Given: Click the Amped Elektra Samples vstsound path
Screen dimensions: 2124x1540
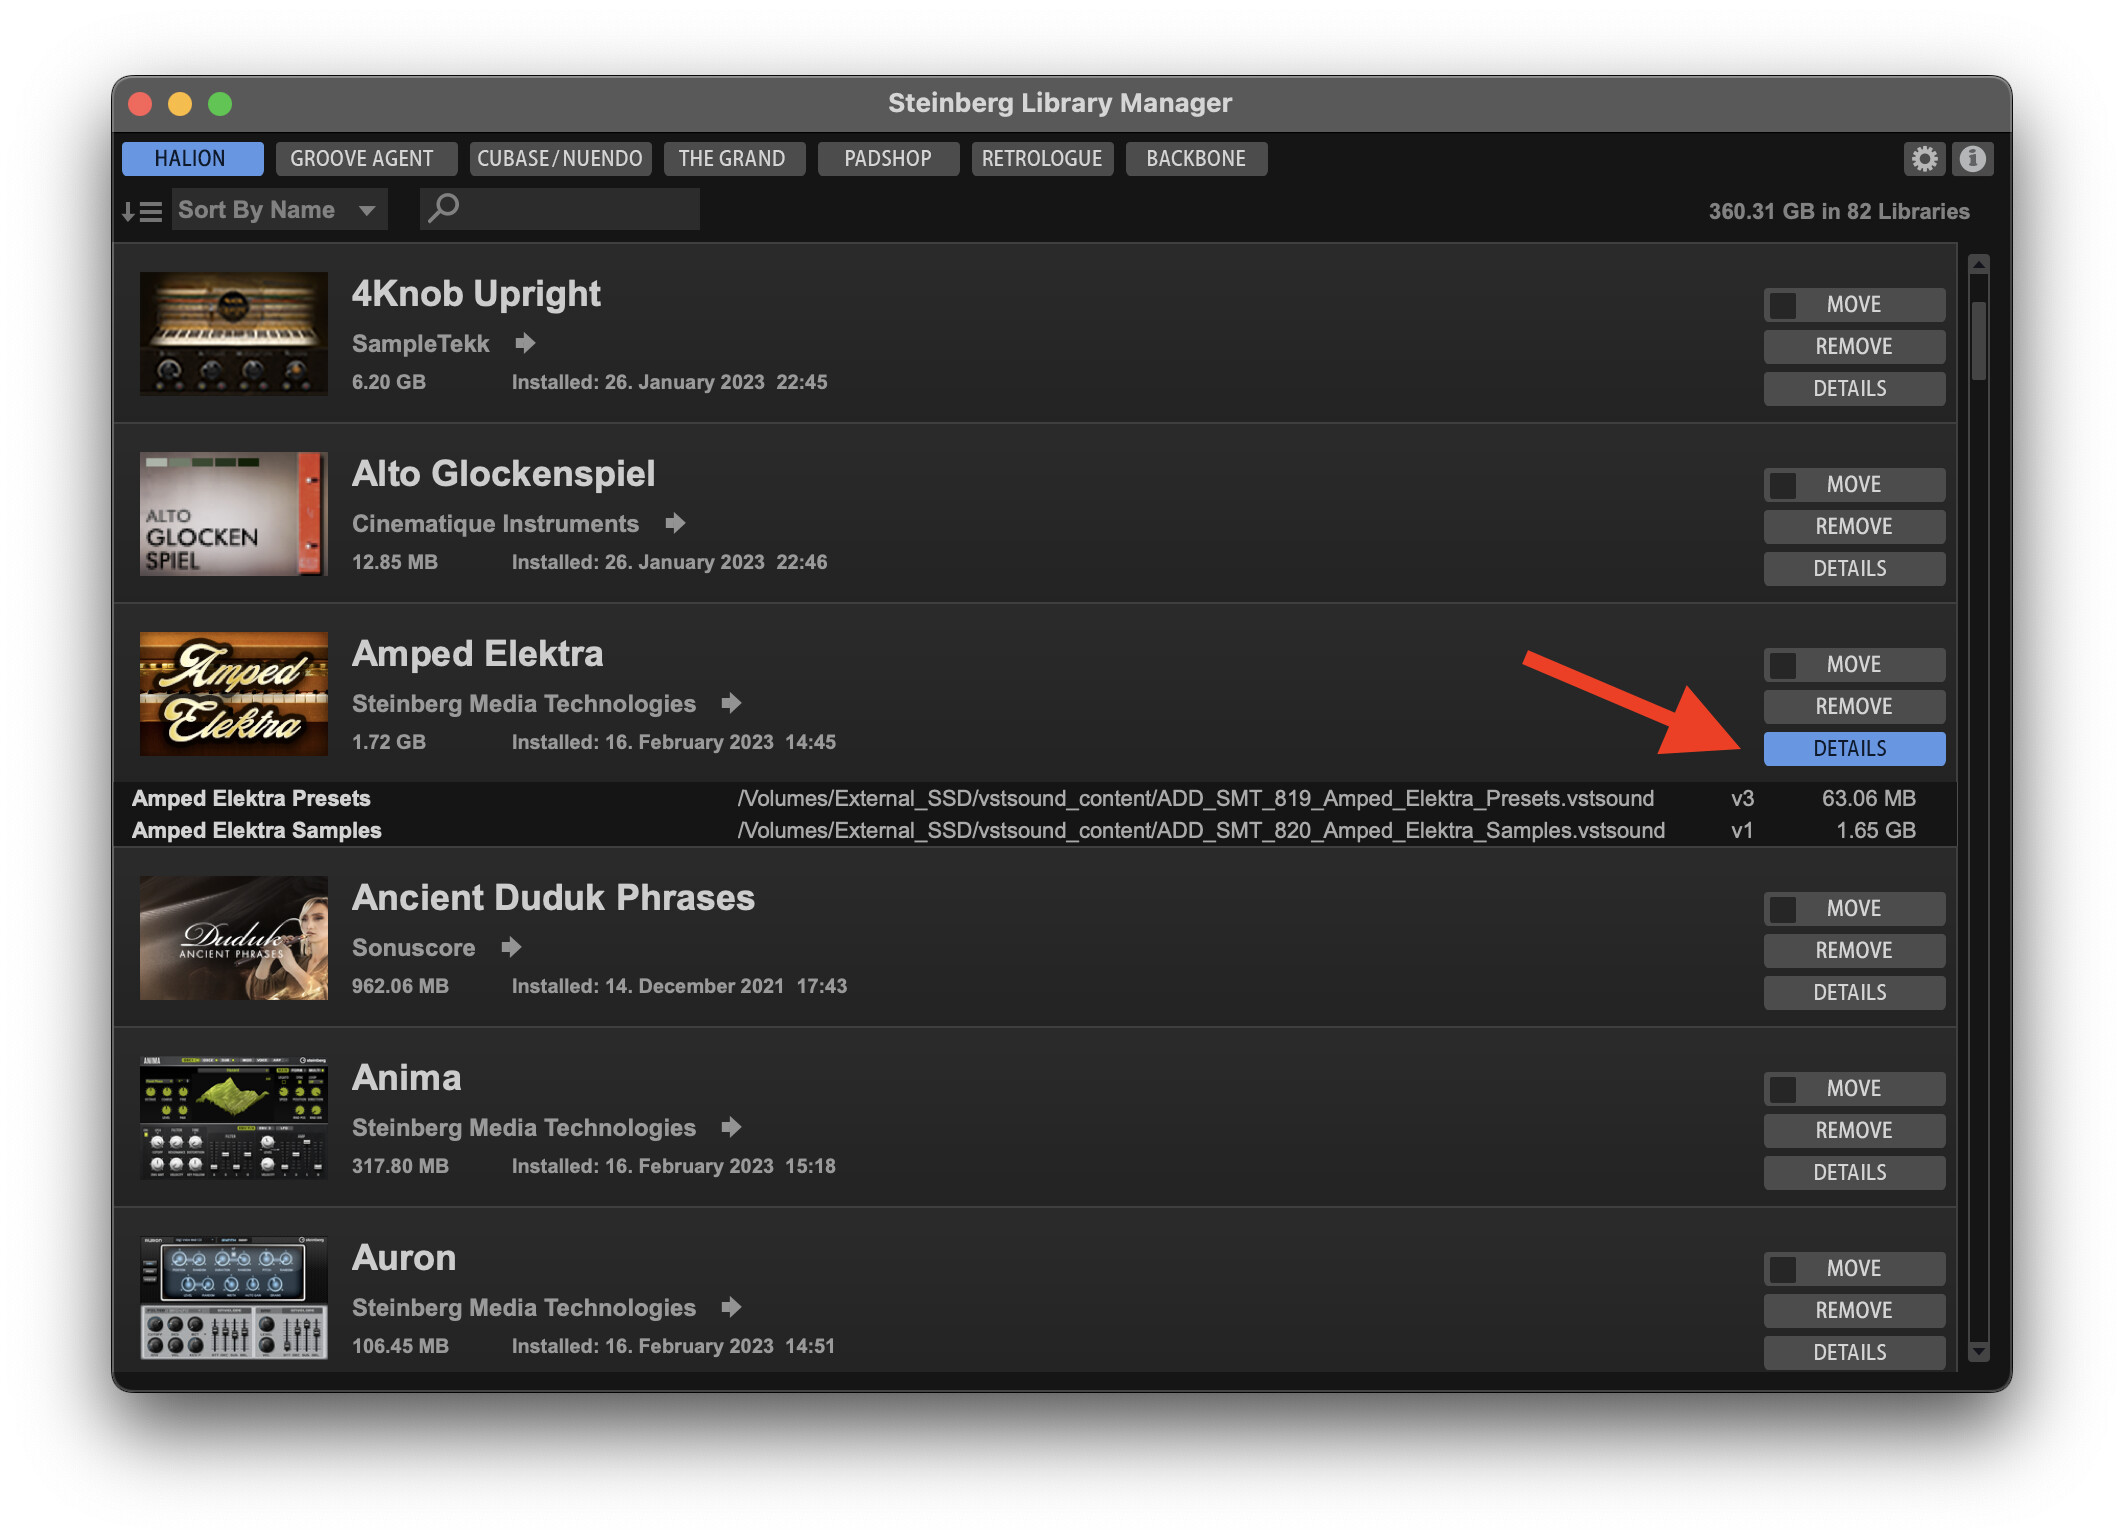Looking at the screenshot, I should pyautogui.click(x=1201, y=830).
